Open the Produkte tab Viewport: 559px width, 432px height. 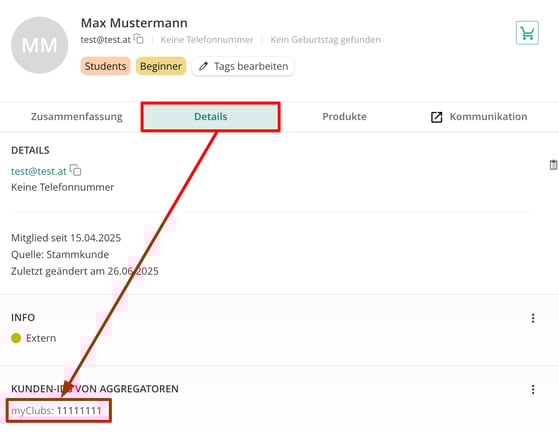click(344, 117)
